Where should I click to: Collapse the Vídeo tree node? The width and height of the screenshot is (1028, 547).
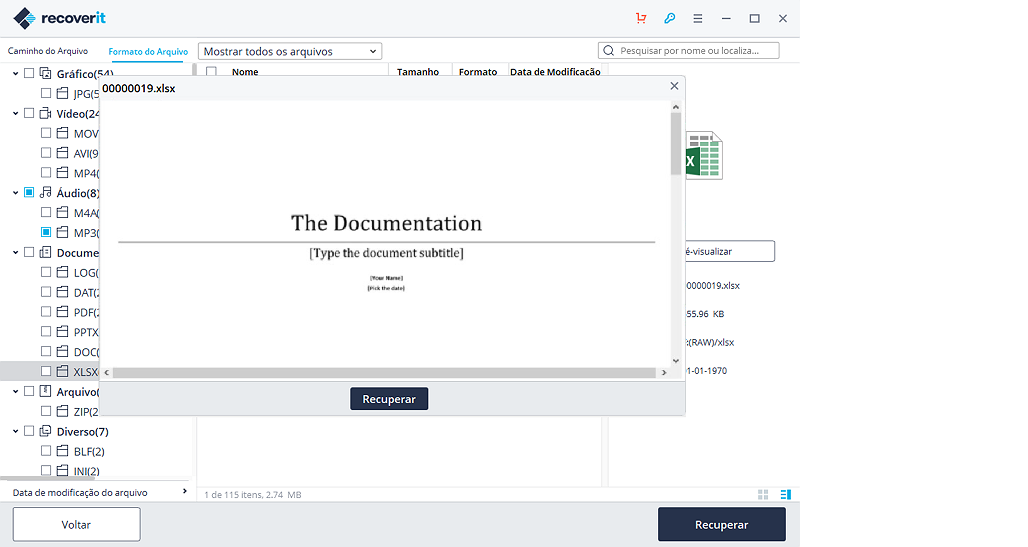tap(15, 113)
